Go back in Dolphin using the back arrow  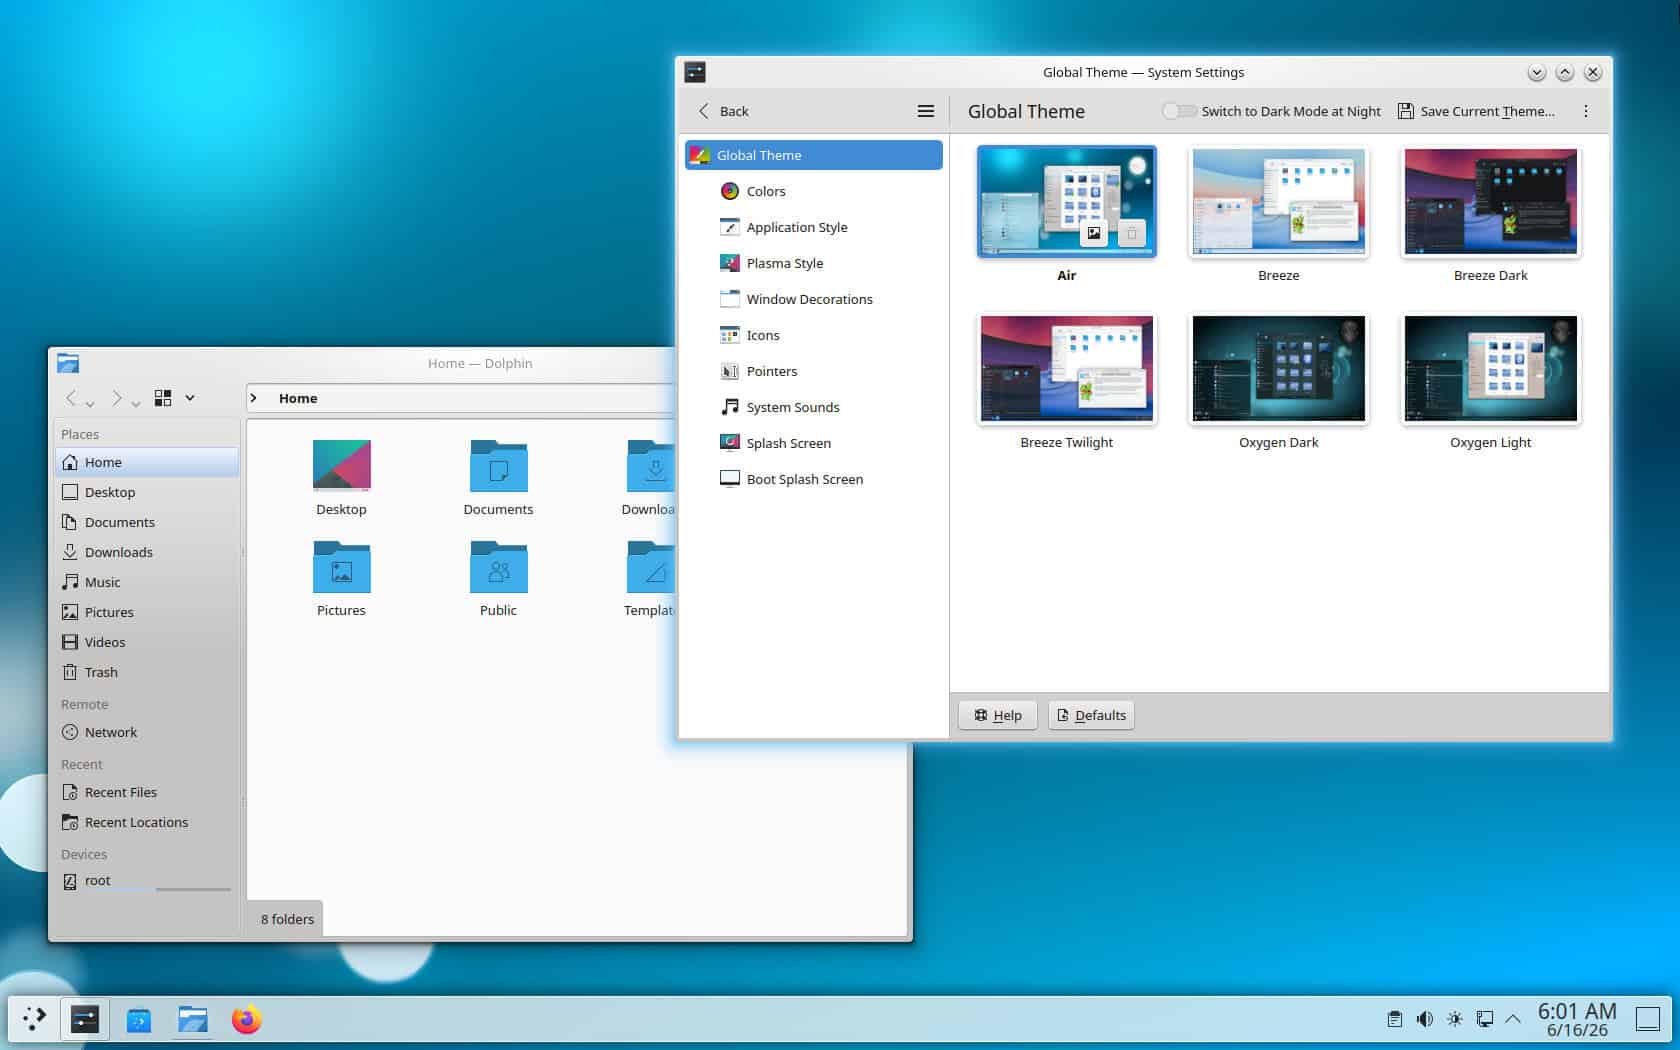tap(71, 398)
